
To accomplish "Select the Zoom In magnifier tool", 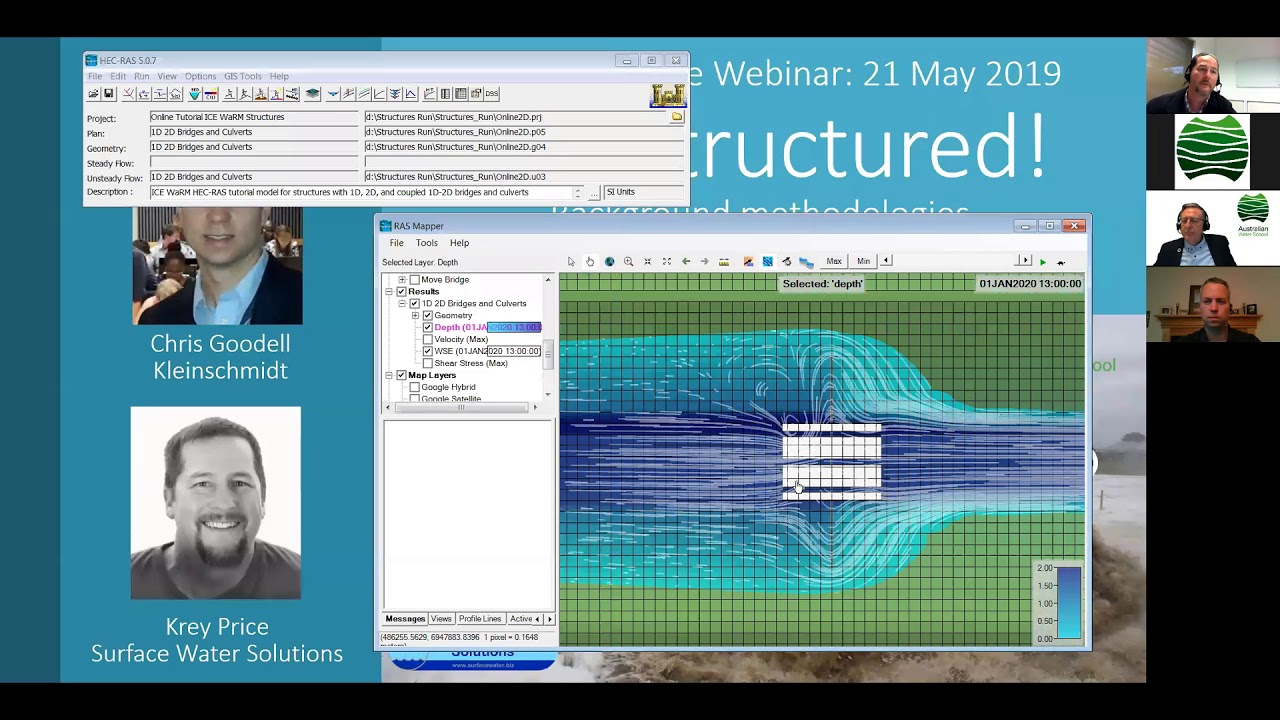I will (628, 261).
